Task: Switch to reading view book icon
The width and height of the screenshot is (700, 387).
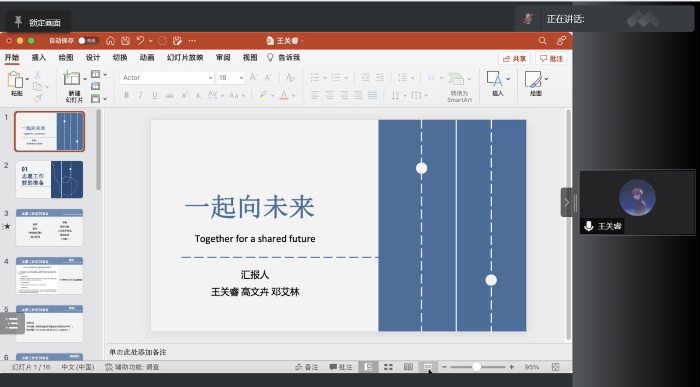Action: (408, 367)
